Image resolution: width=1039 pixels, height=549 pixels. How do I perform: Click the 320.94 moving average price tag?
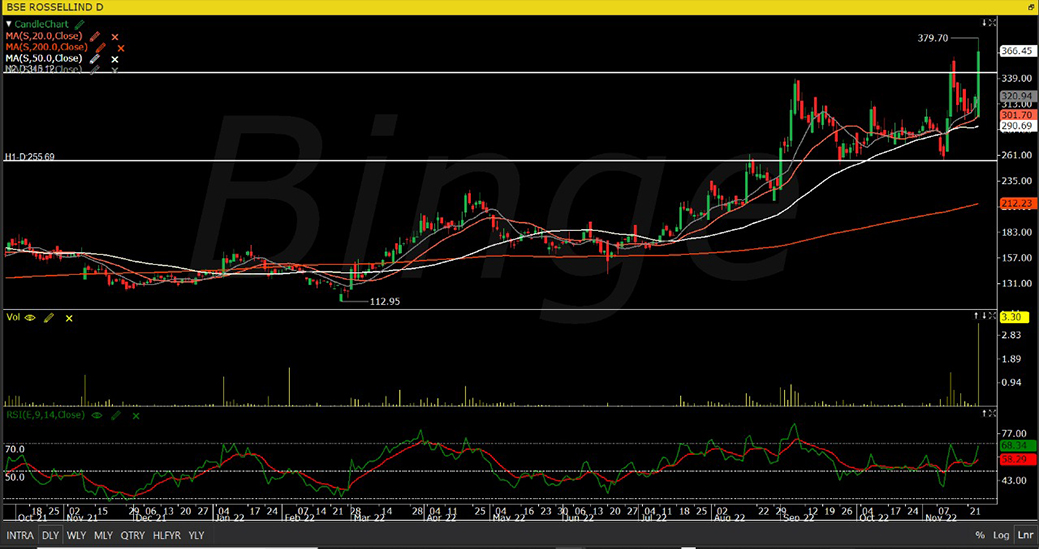pyautogui.click(x=1016, y=95)
